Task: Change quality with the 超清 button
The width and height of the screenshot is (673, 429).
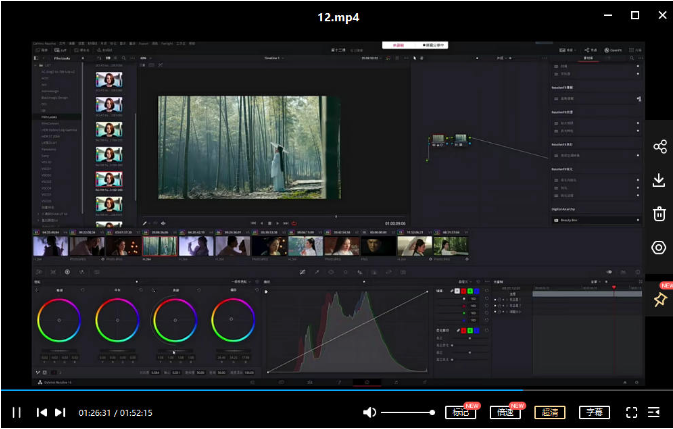Action: [550, 413]
